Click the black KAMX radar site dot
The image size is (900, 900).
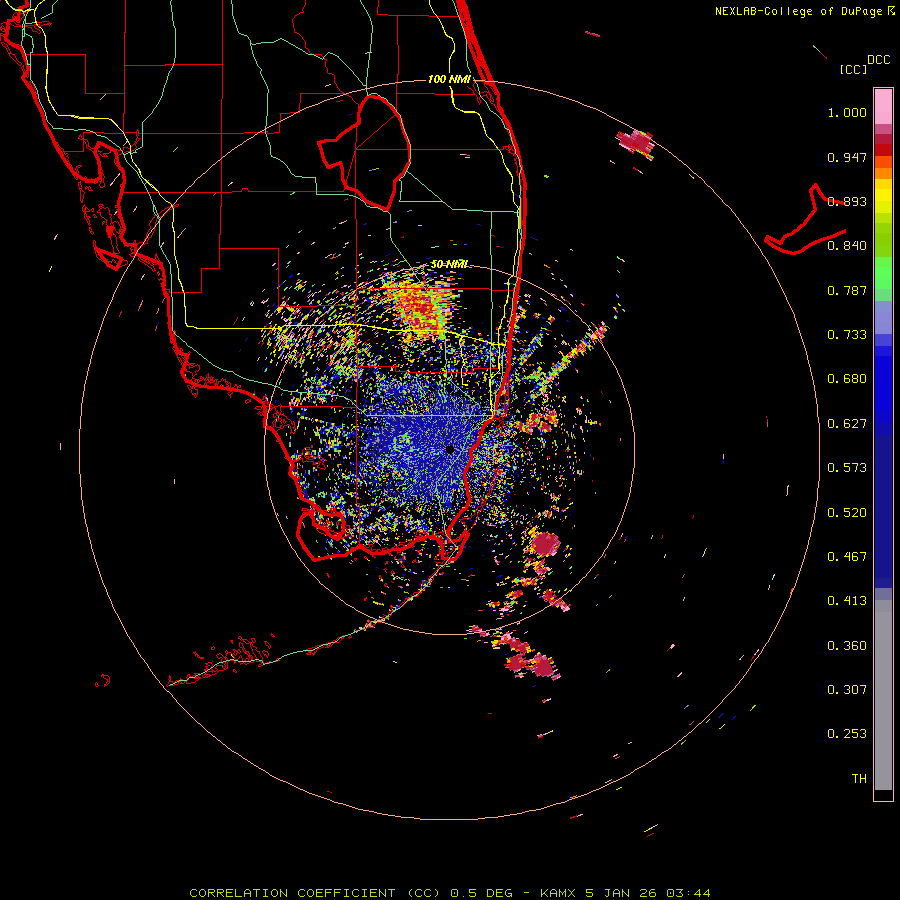pyautogui.click(x=450, y=449)
